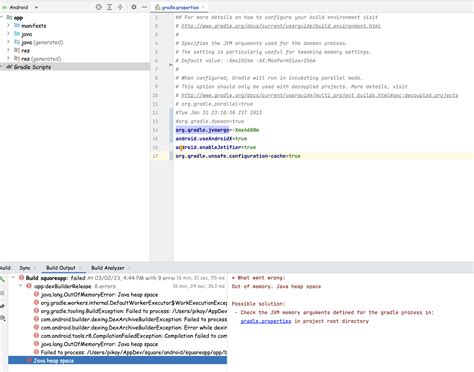Expand the java (generated) folder chevron
This screenshot has height=372, width=474.
tap(8, 42)
